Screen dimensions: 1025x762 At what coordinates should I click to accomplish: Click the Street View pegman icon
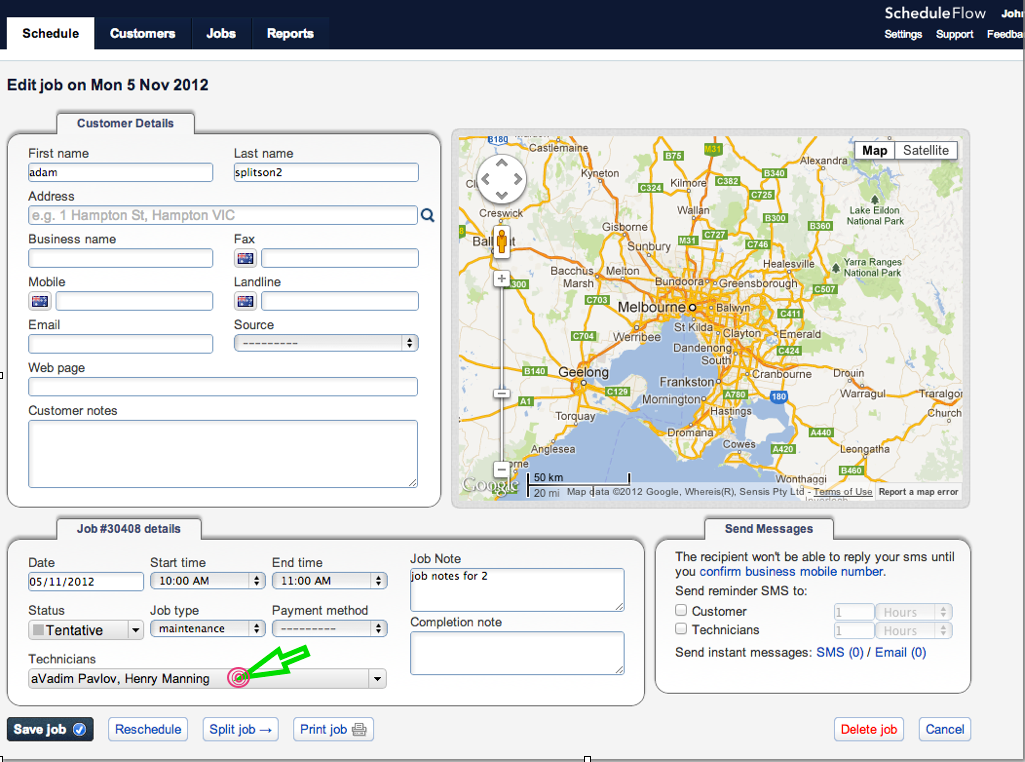pos(501,240)
